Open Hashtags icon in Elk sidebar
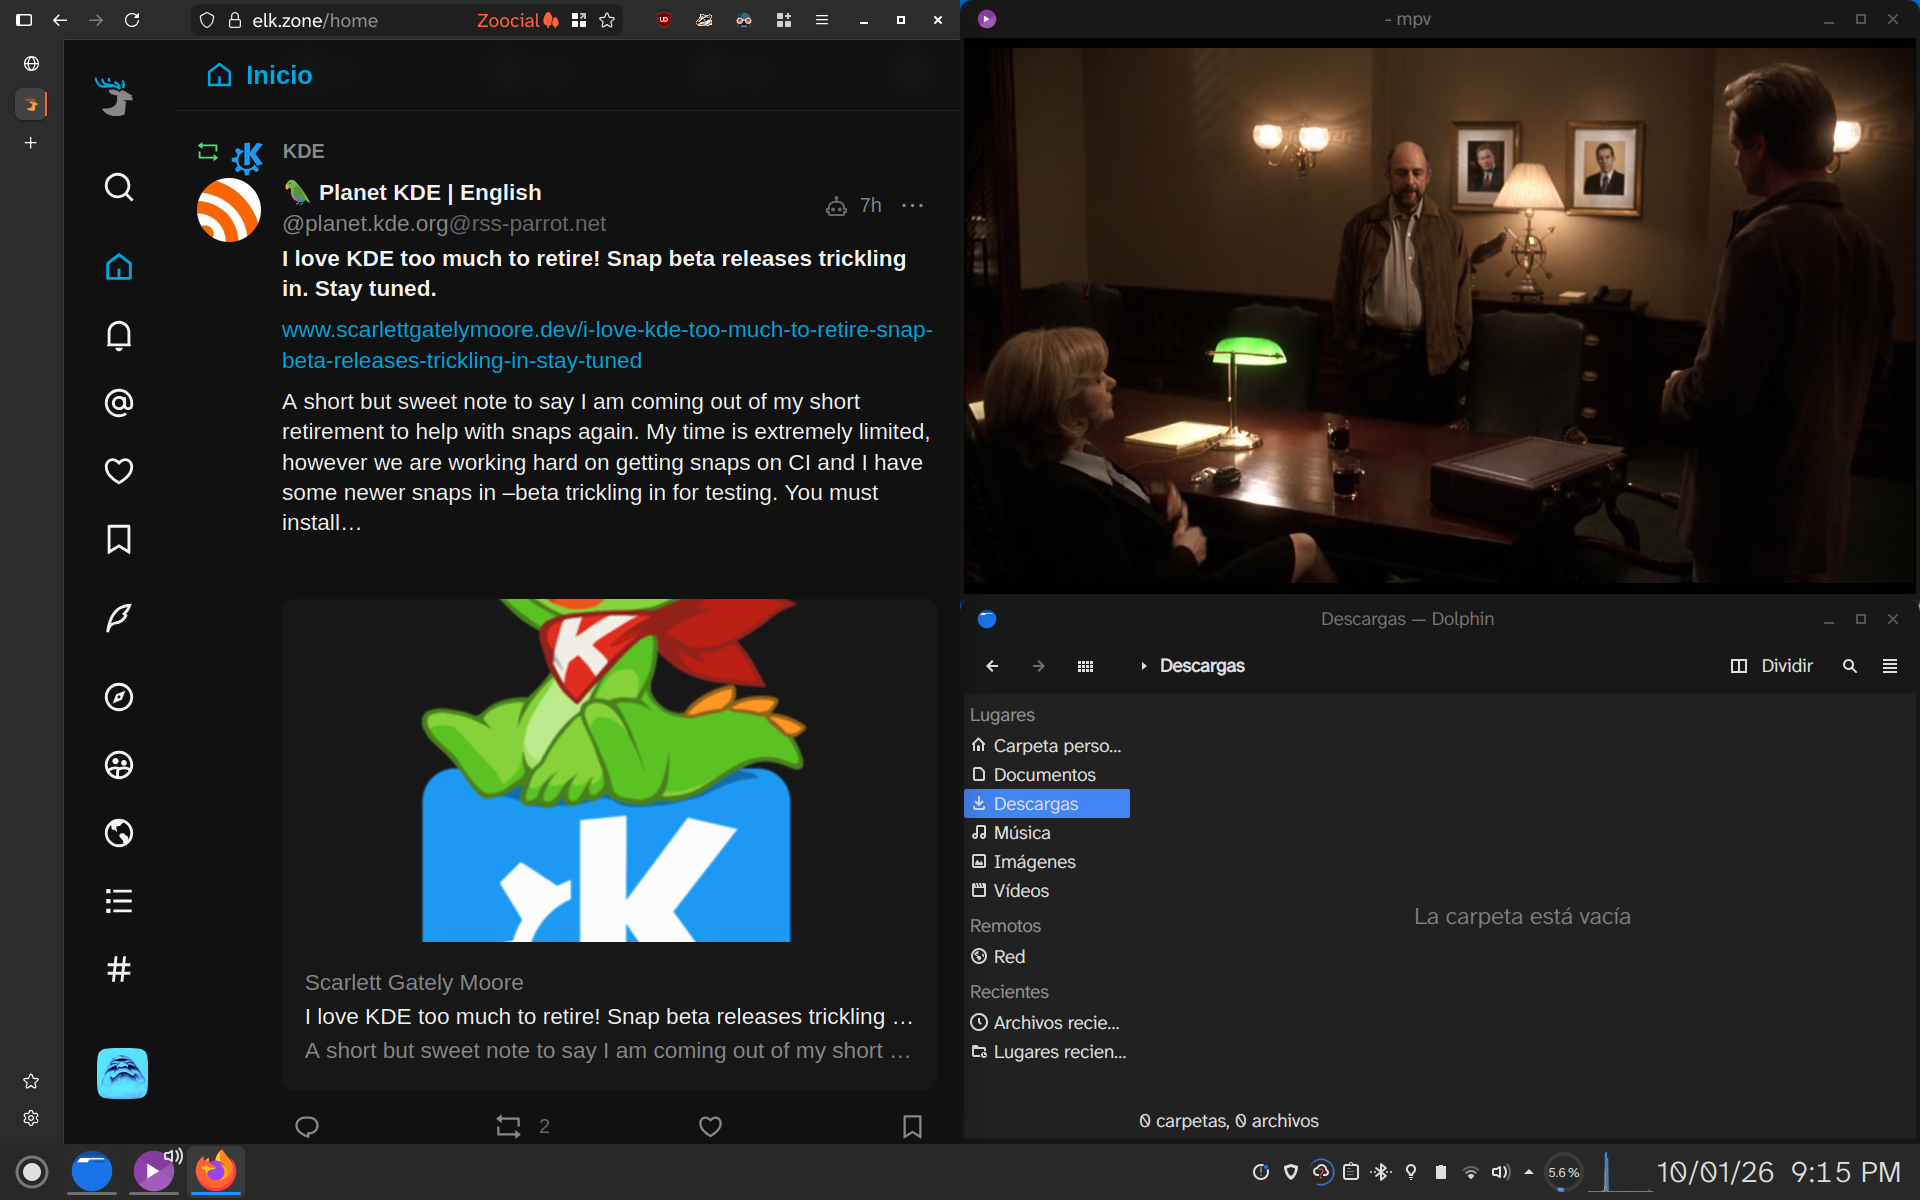 tap(119, 969)
